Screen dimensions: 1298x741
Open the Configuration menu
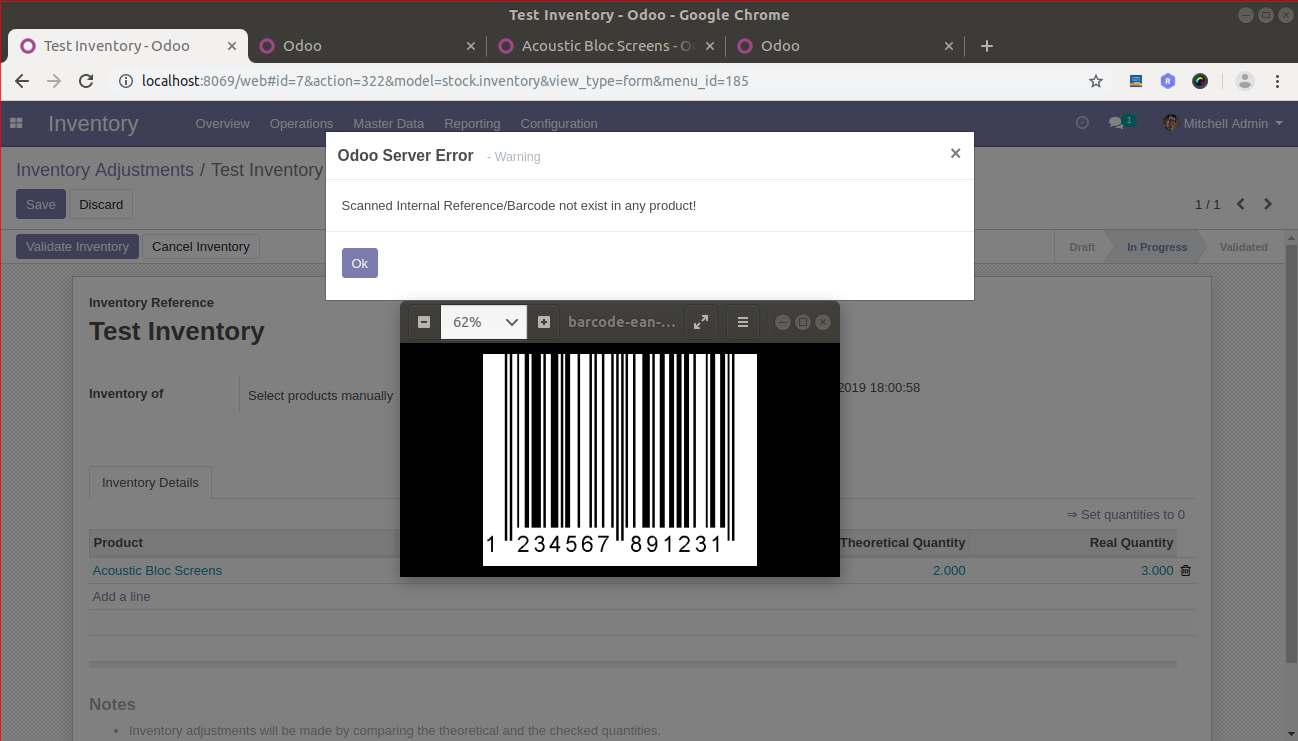tap(559, 124)
